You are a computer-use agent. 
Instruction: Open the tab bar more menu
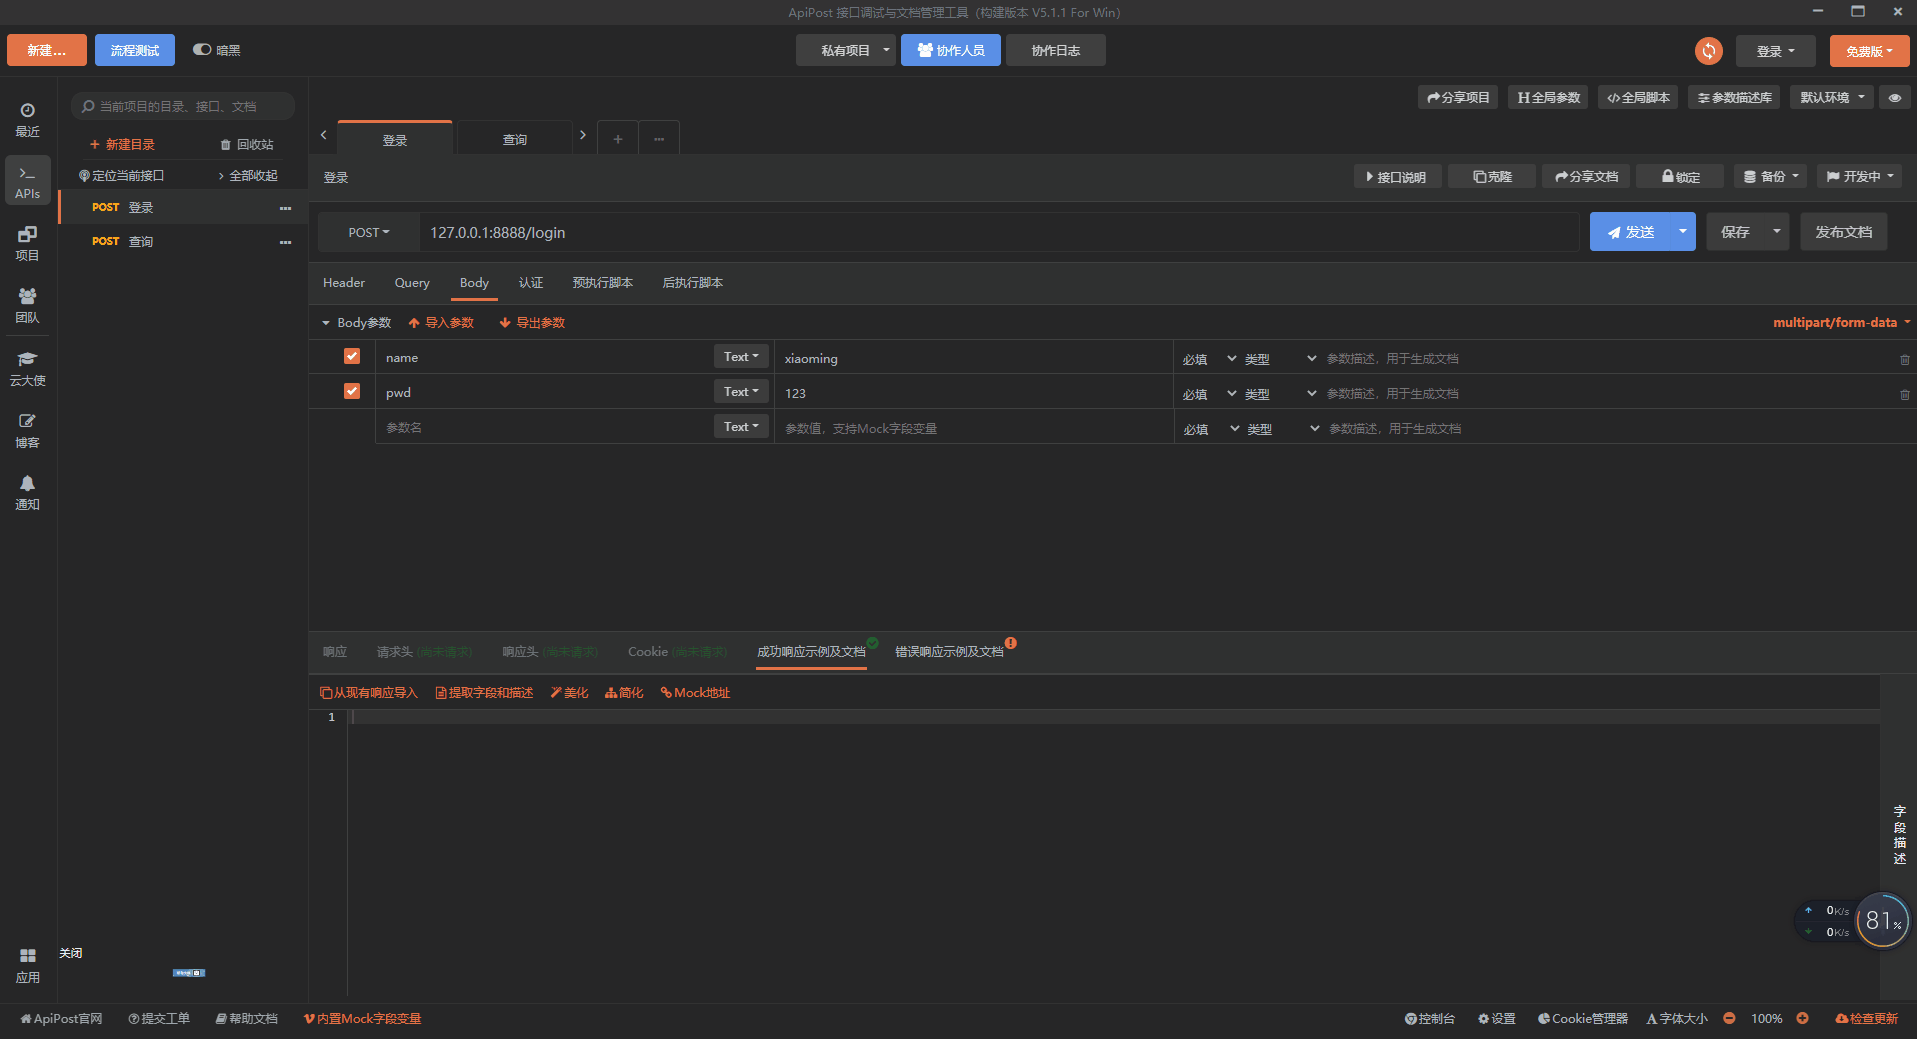659,139
